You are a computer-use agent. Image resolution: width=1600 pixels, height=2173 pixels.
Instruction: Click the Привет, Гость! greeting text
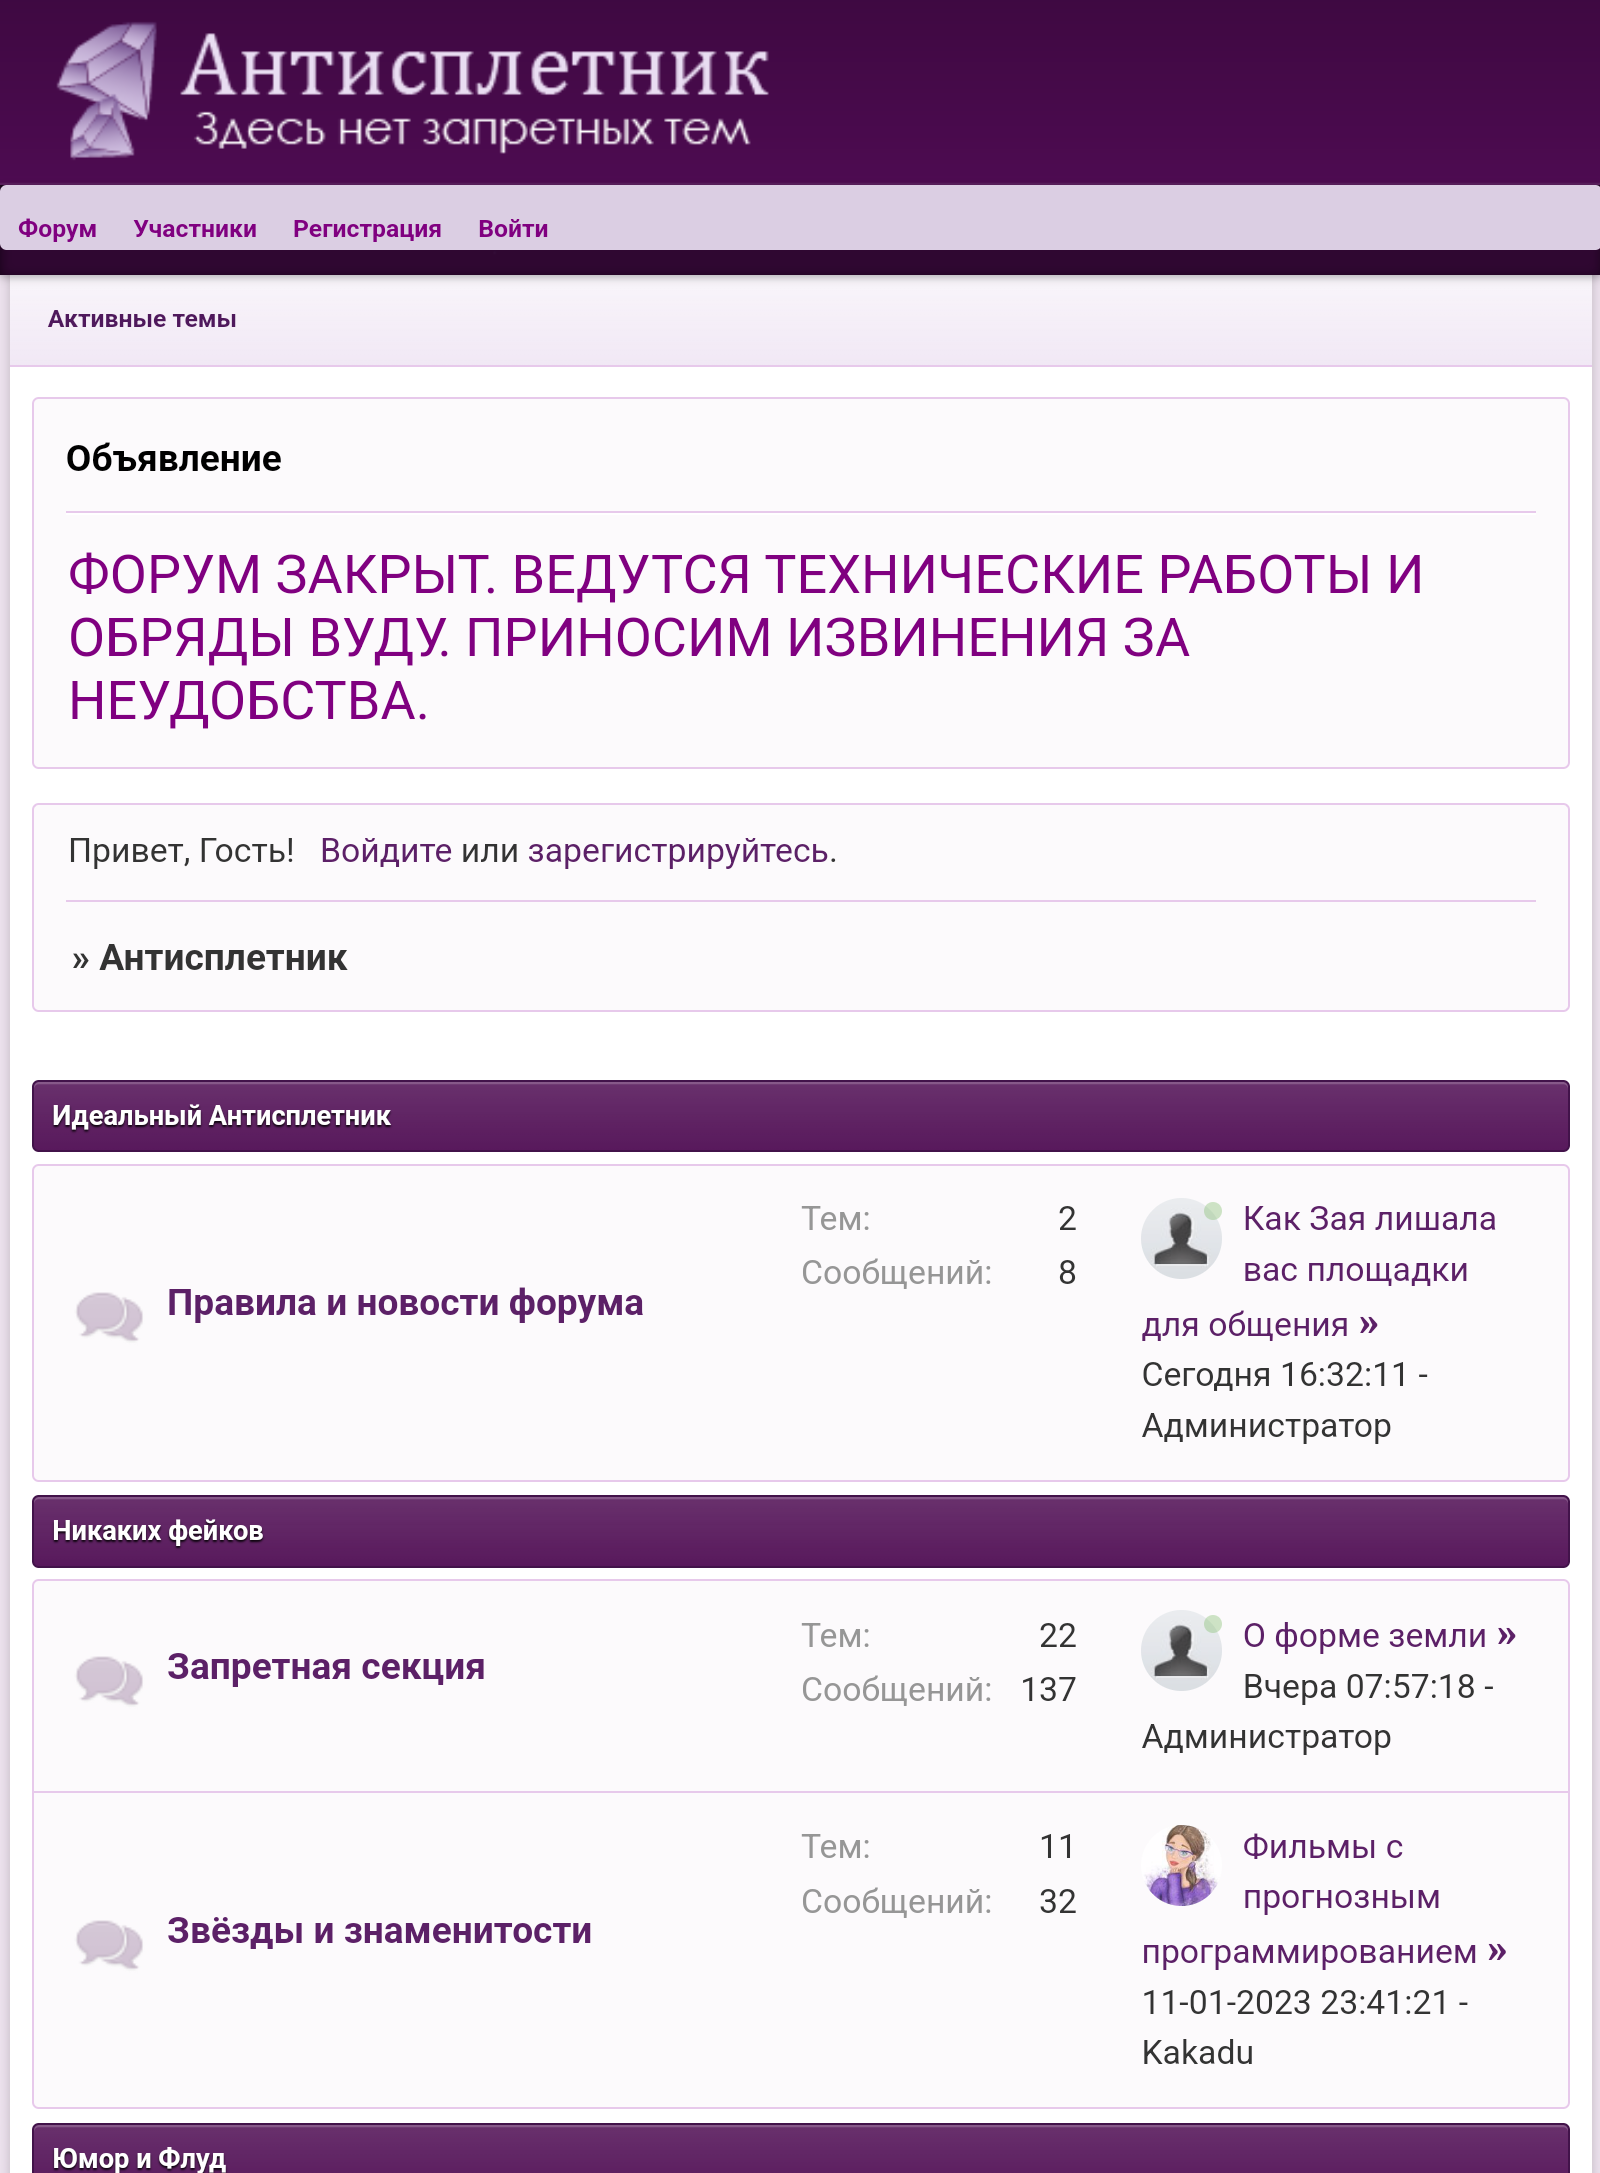point(181,851)
